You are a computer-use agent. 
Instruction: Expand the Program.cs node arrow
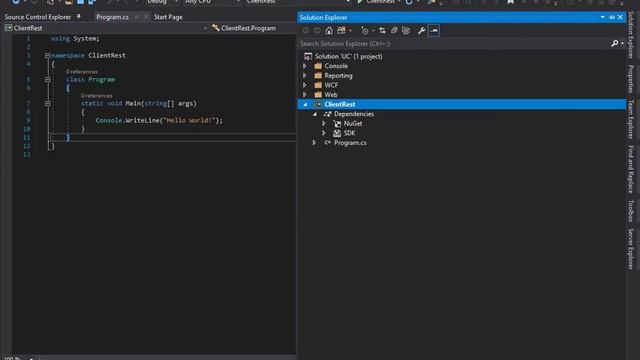(x=314, y=142)
